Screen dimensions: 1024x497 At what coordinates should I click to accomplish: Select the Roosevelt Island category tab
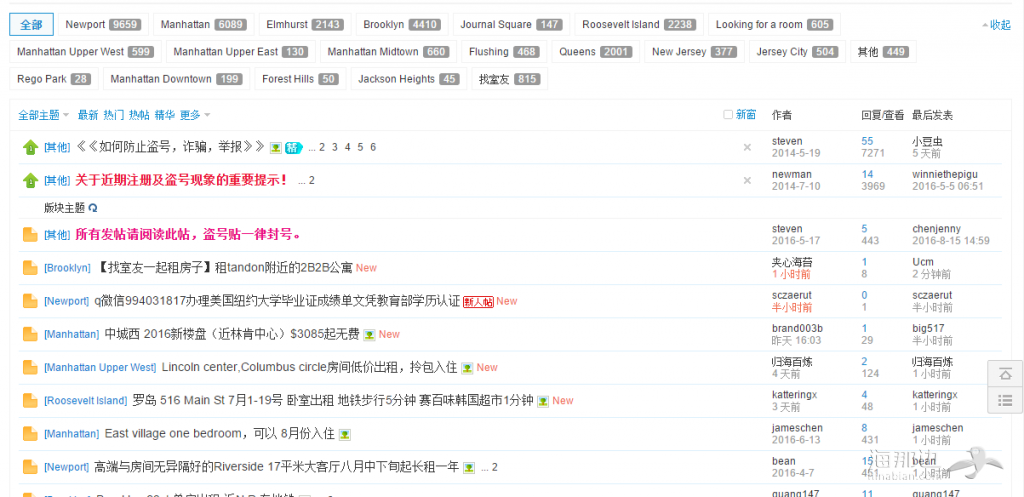pyautogui.click(x=639, y=25)
